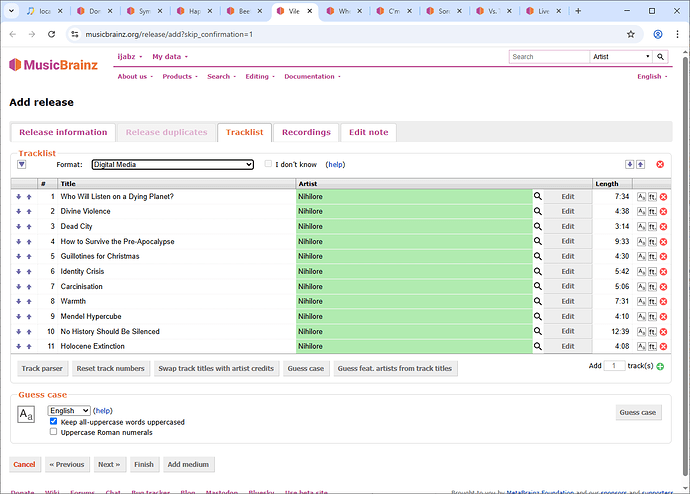The image size is (690, 494).
Task: Open the Release information tab
Action: click(63, 132)
